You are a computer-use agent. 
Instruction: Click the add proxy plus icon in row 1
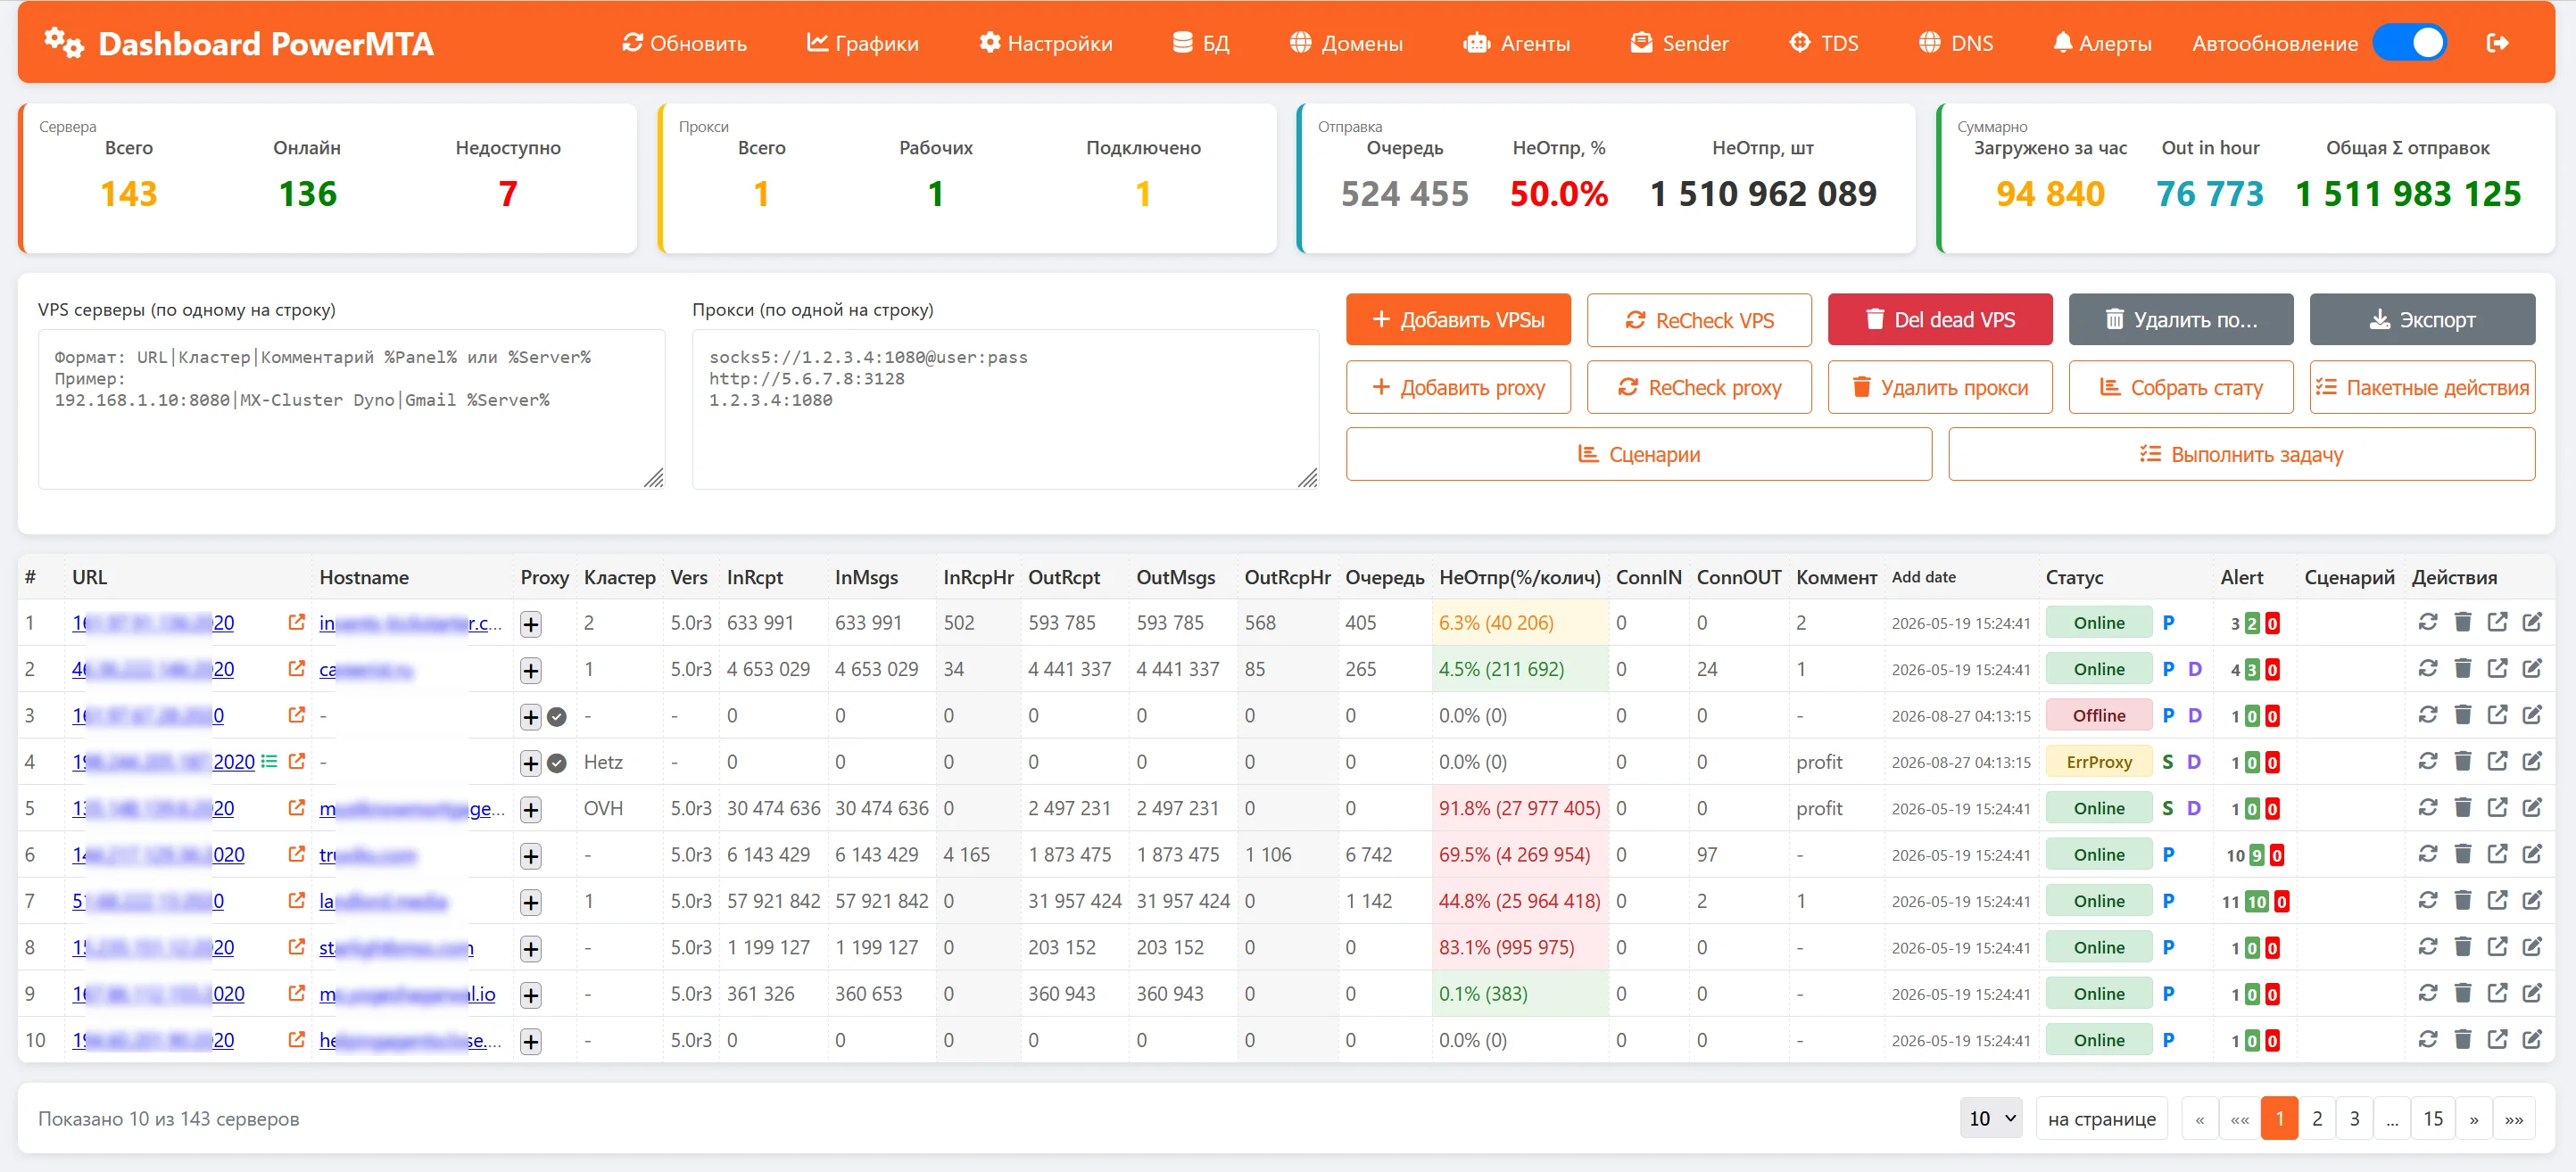(x=531, y=624)
